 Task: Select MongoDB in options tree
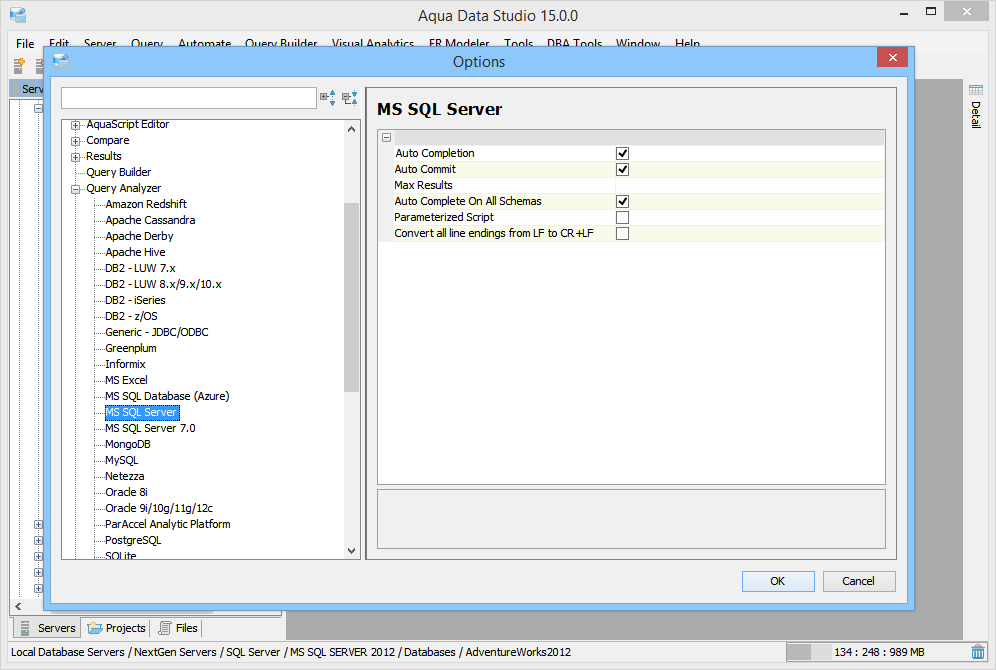click(x=128, y=444)
